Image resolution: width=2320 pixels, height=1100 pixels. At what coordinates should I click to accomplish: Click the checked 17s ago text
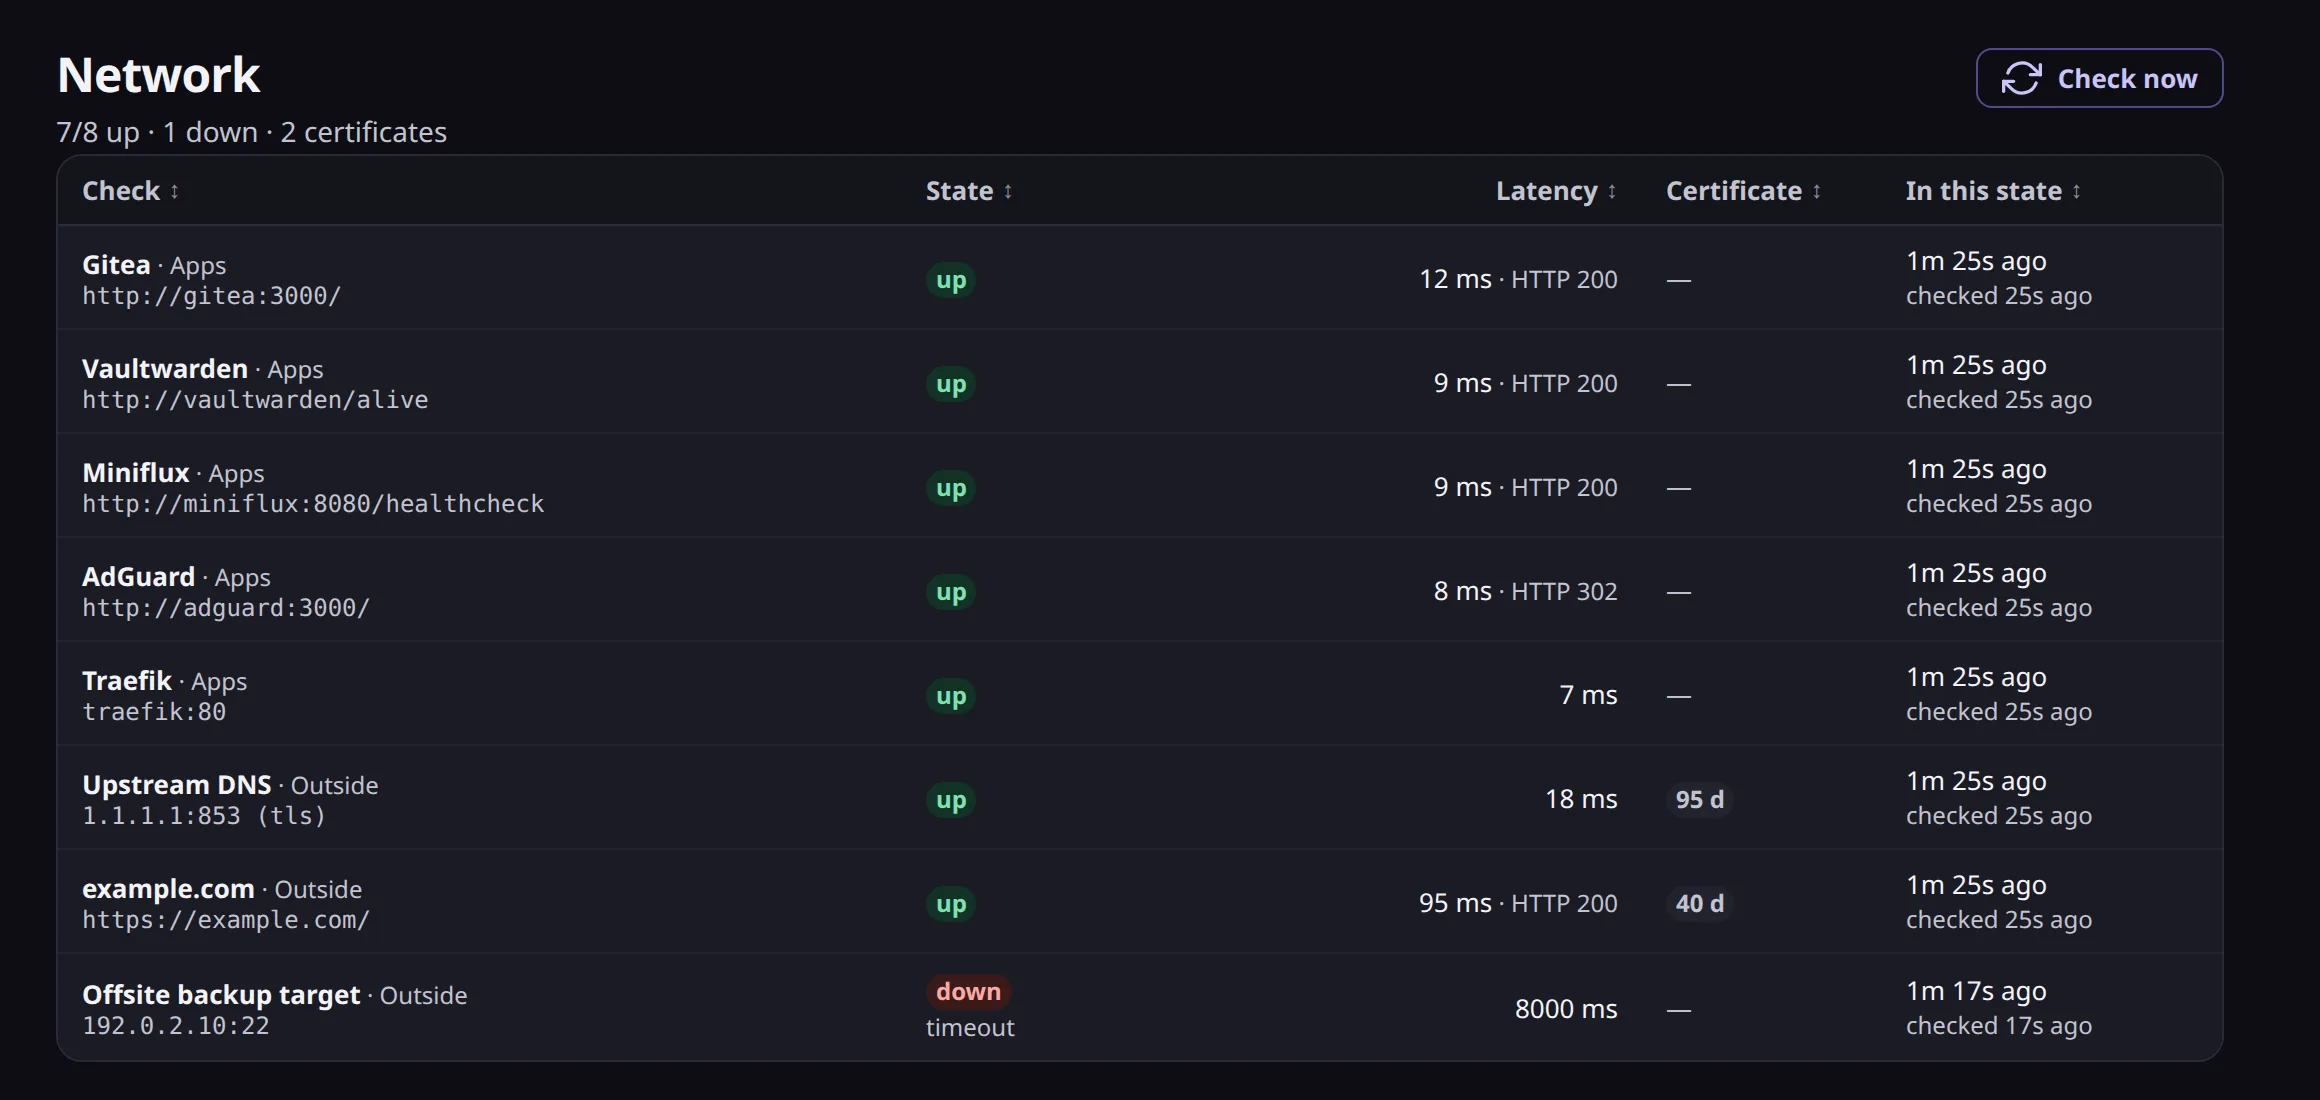(x=1999, y=1026)
